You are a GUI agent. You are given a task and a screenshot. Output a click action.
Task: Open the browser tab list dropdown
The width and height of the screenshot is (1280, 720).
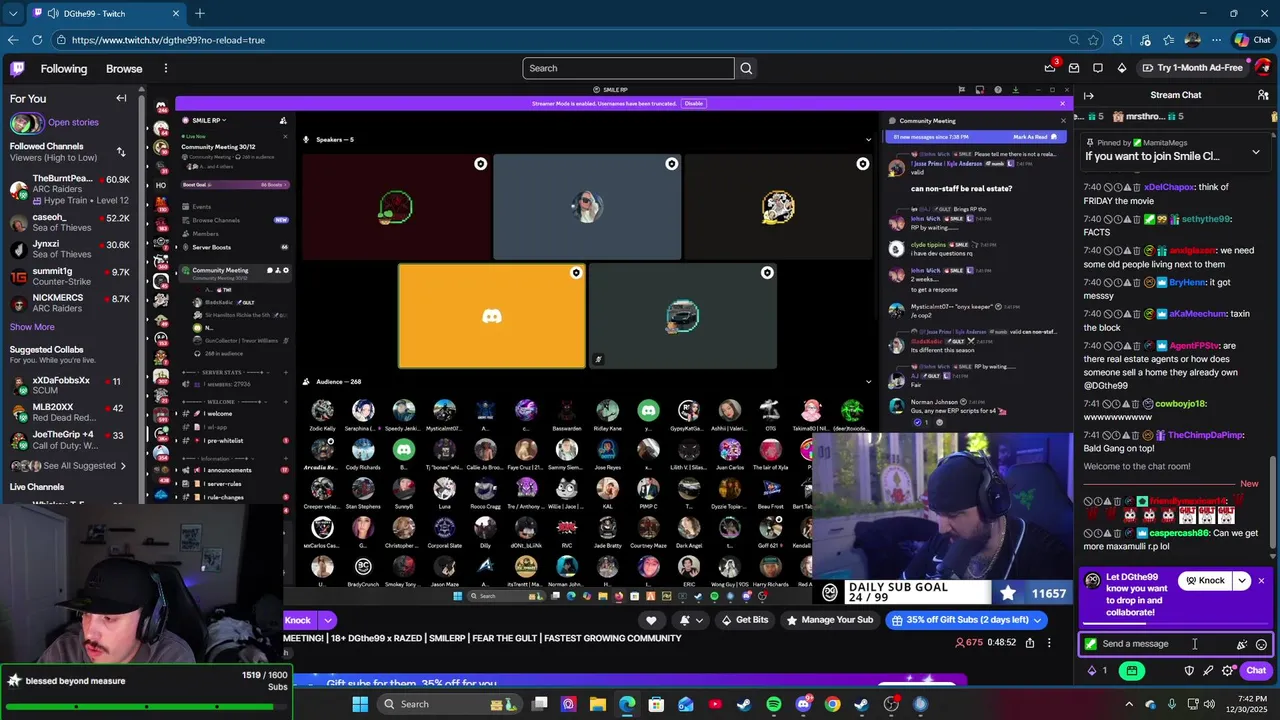[x=12, y=13]
